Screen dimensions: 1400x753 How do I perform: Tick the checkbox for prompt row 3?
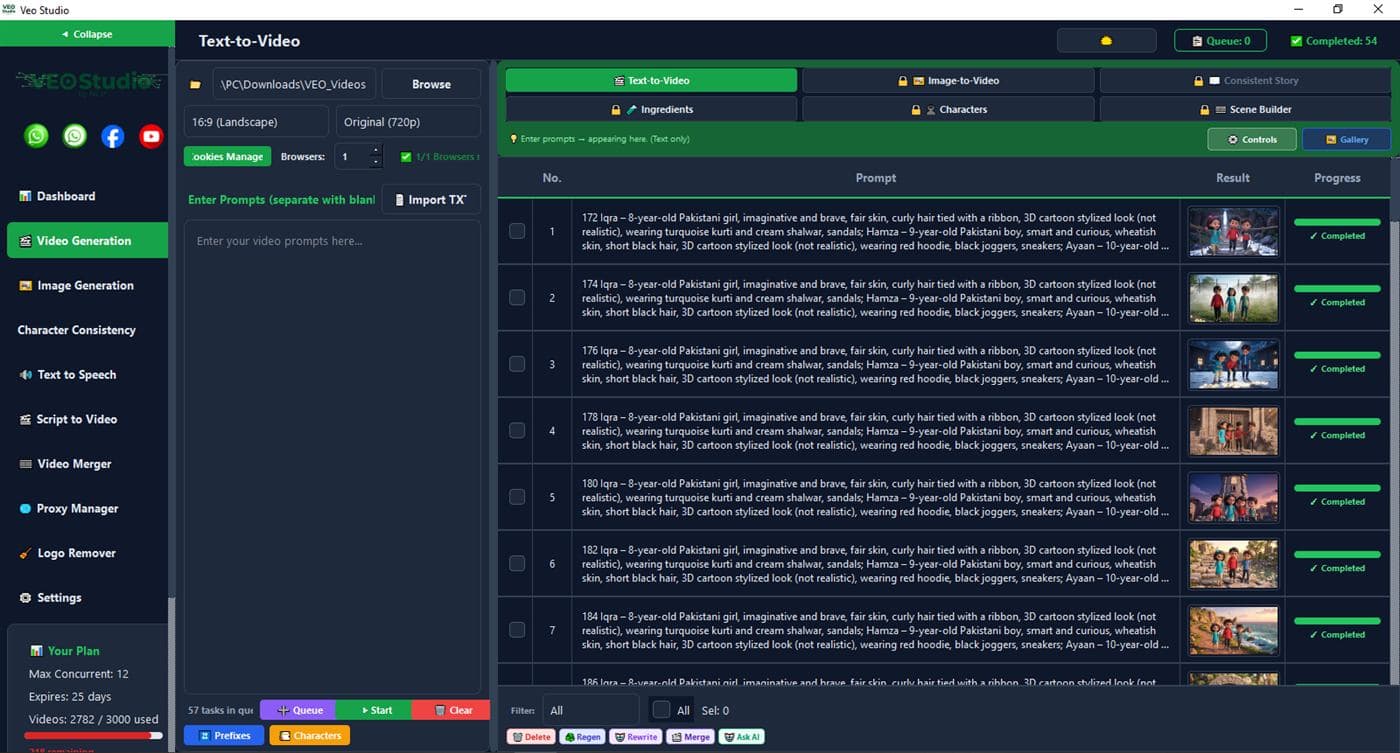(x=517, y=364)
